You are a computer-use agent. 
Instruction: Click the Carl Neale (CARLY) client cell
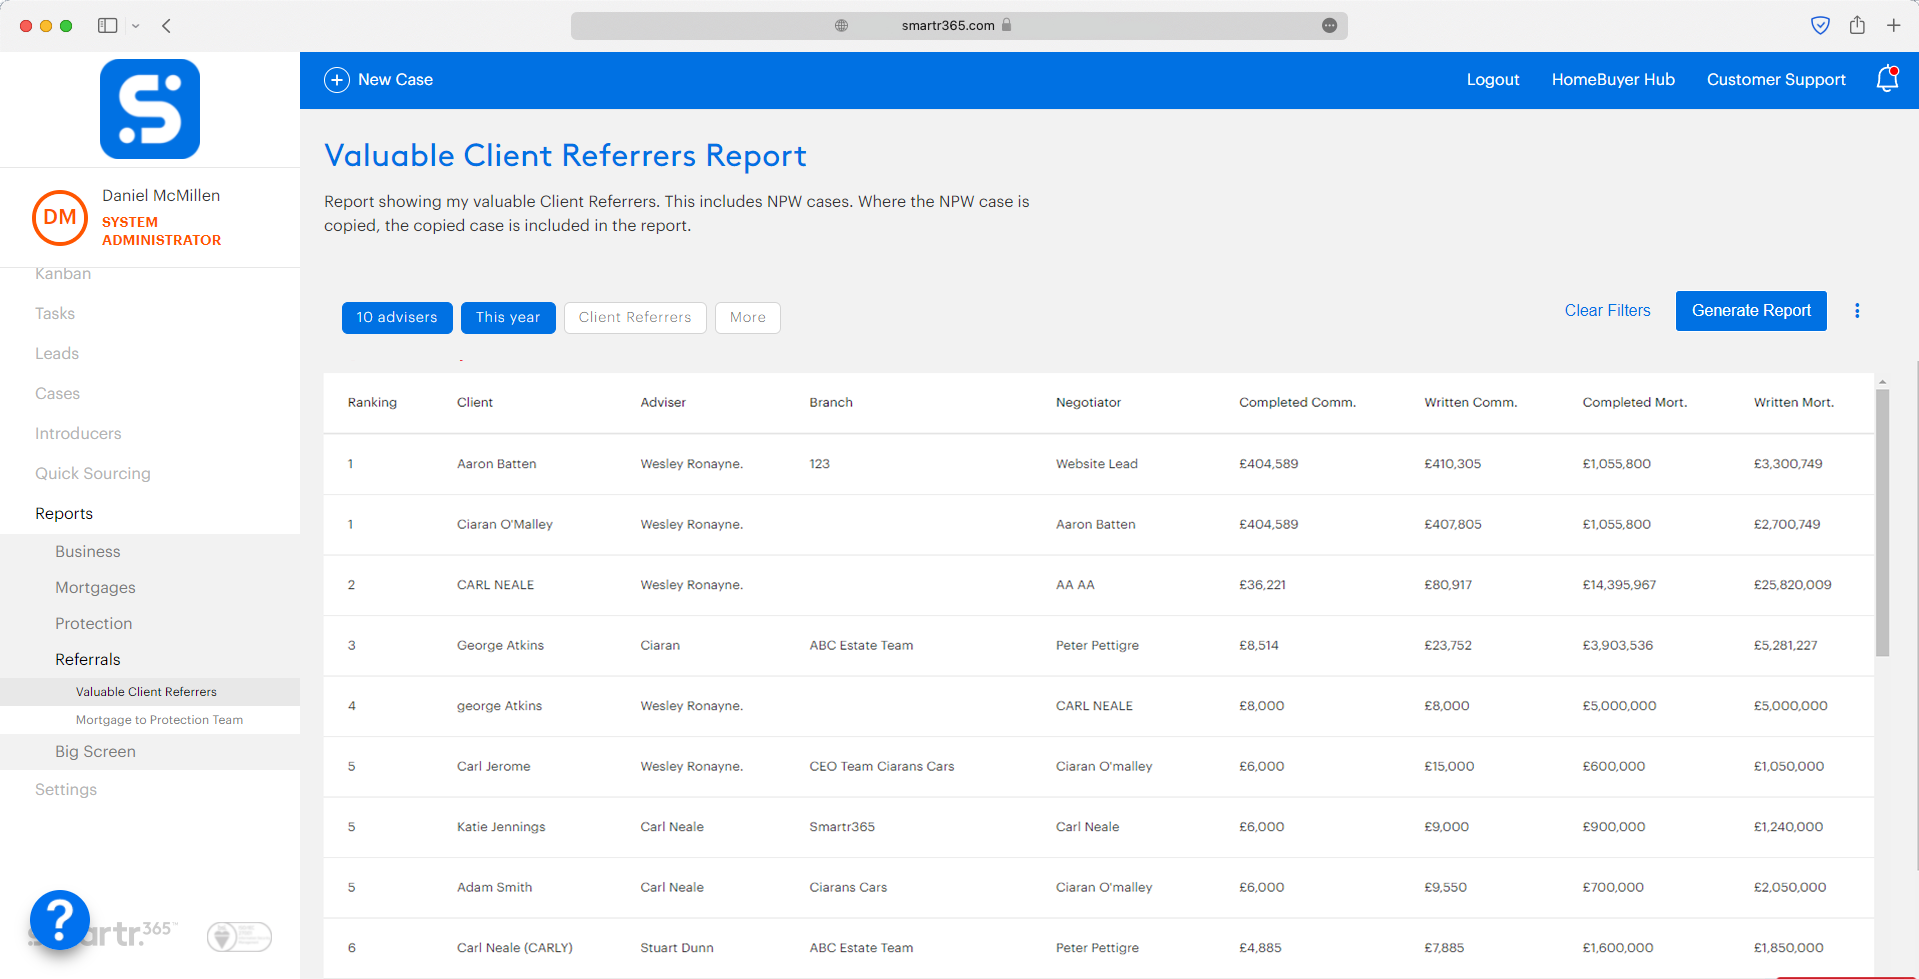514,948
